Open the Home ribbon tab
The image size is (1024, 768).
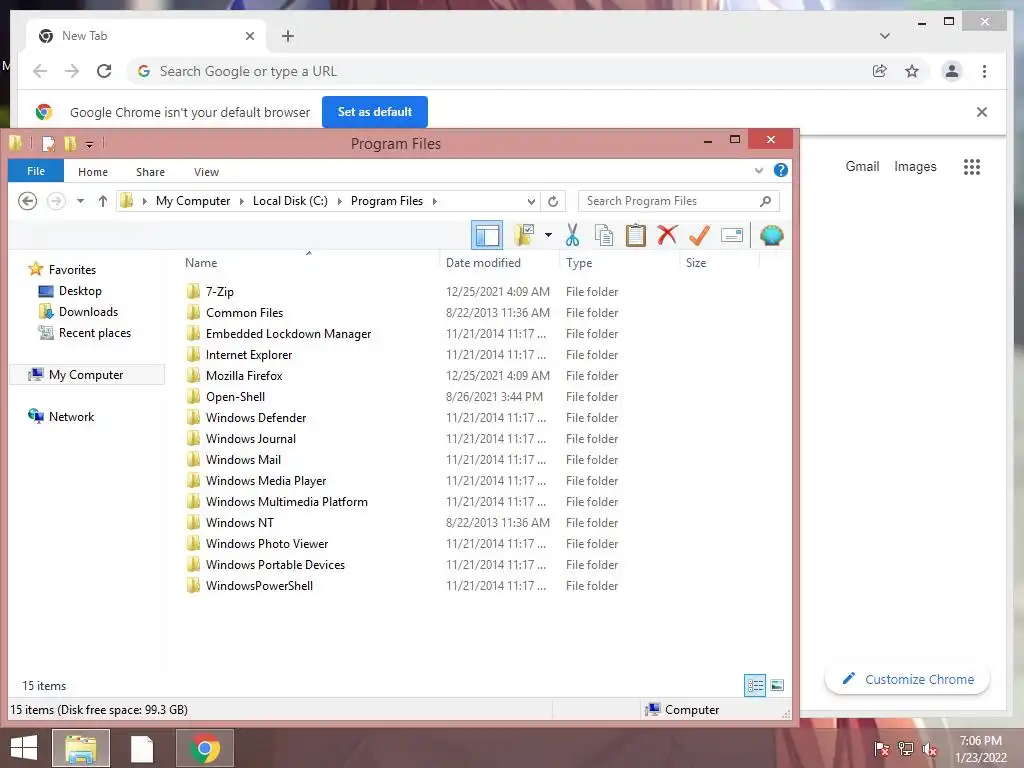[x=93, y=172]
